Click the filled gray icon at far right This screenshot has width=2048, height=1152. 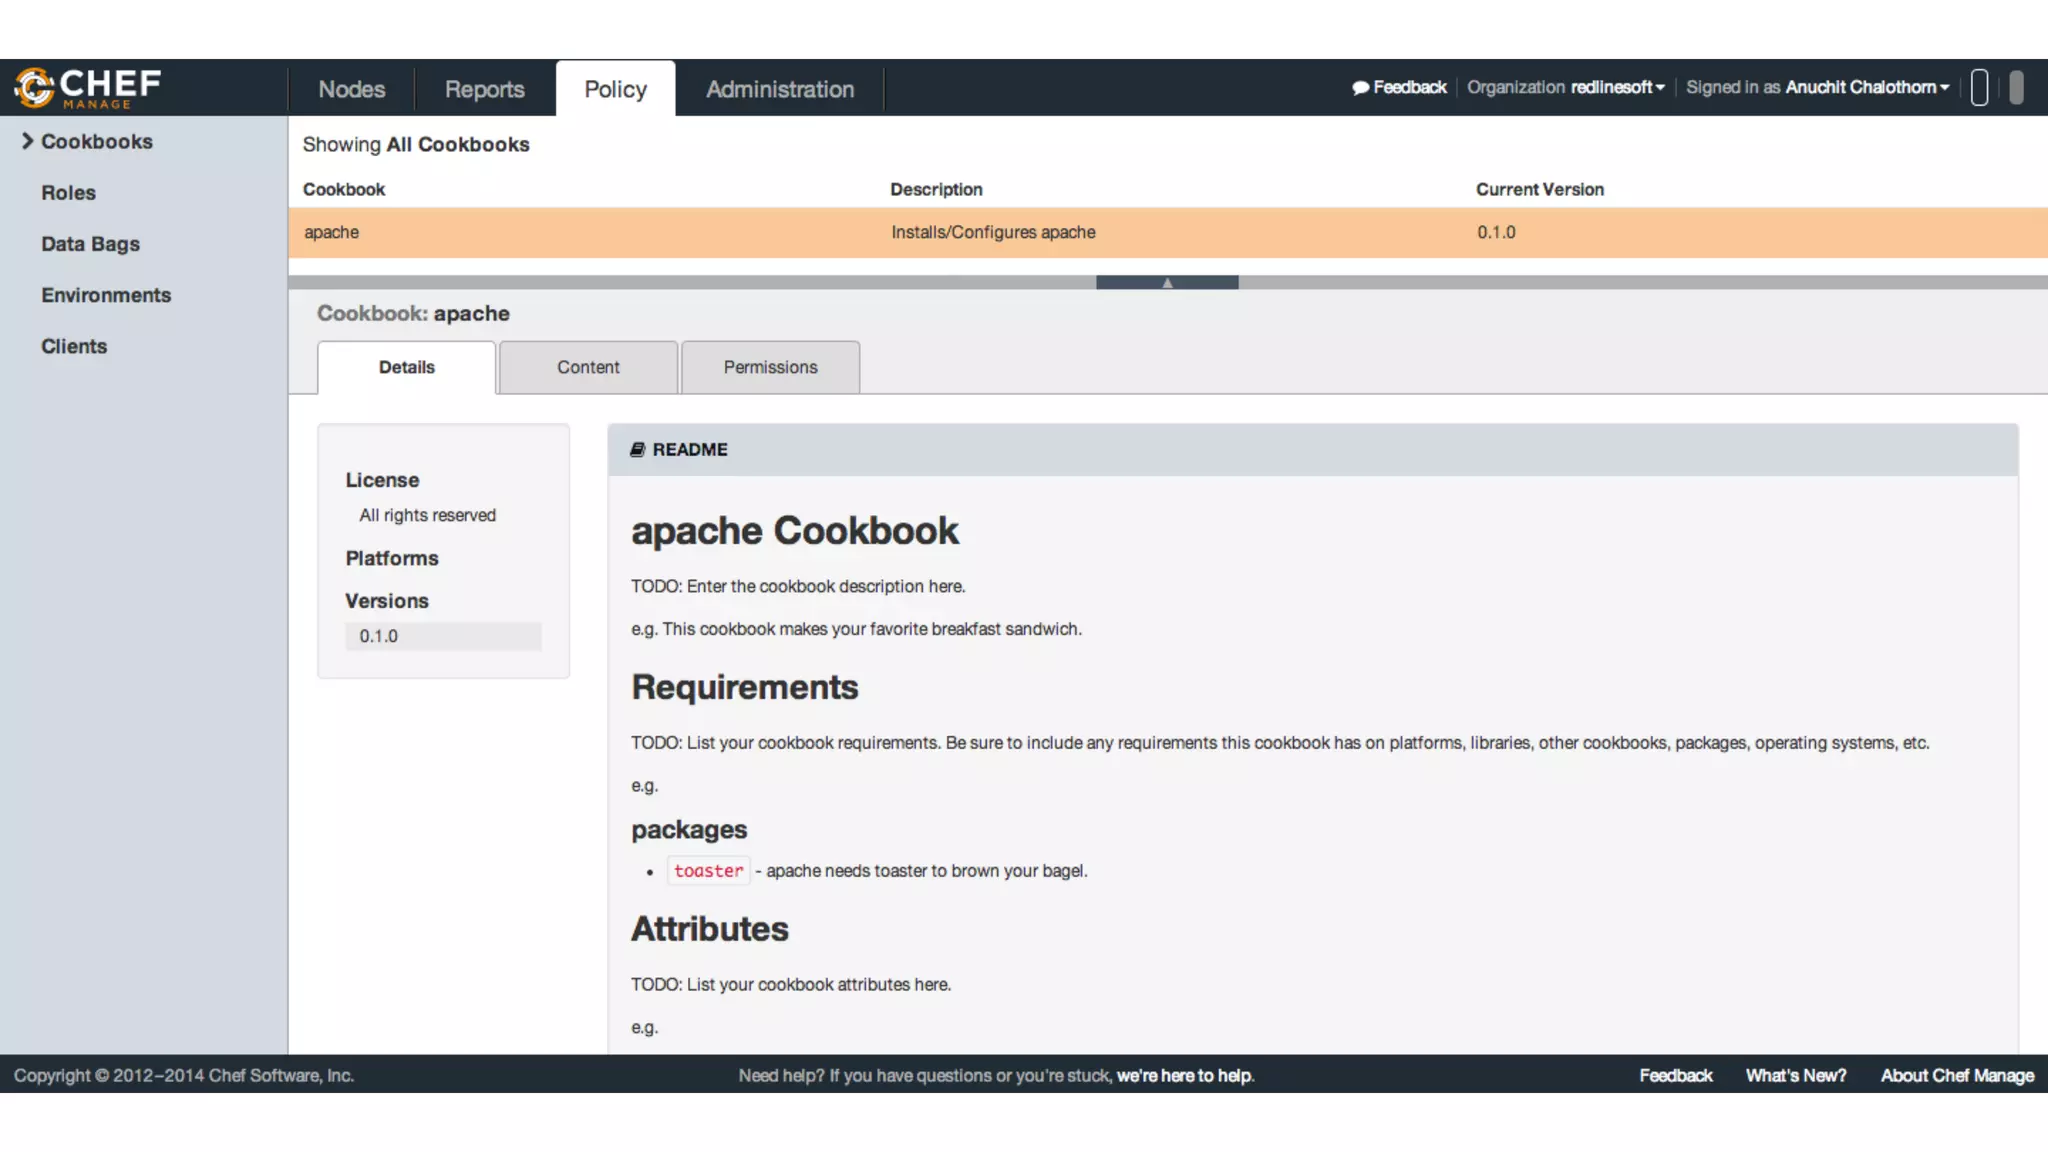(2016, 88)
